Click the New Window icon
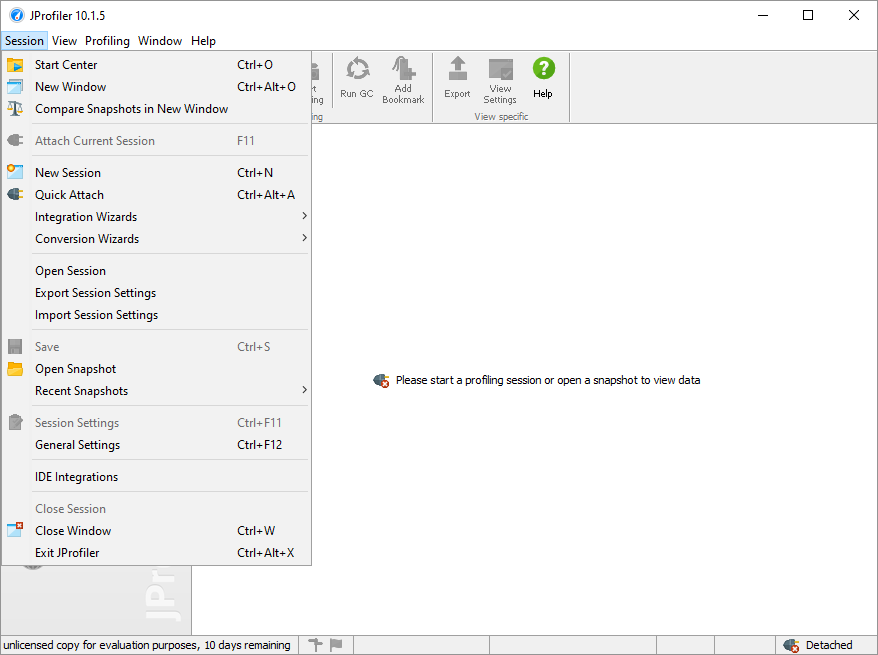 pyautogui.click(x=15, y=87)
